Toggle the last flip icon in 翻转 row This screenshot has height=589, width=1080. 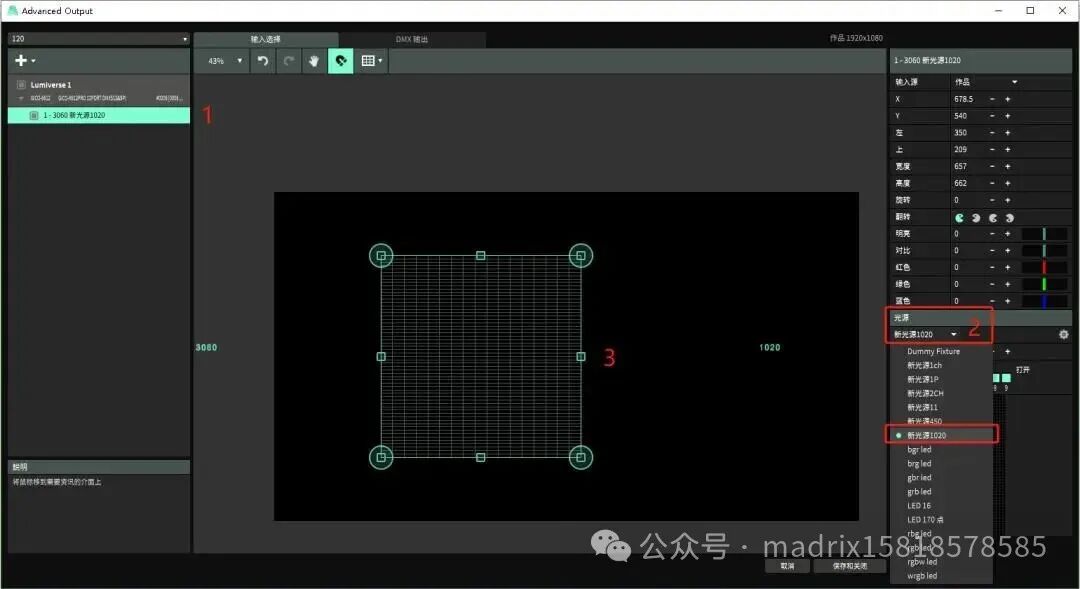click(1008, 218)
